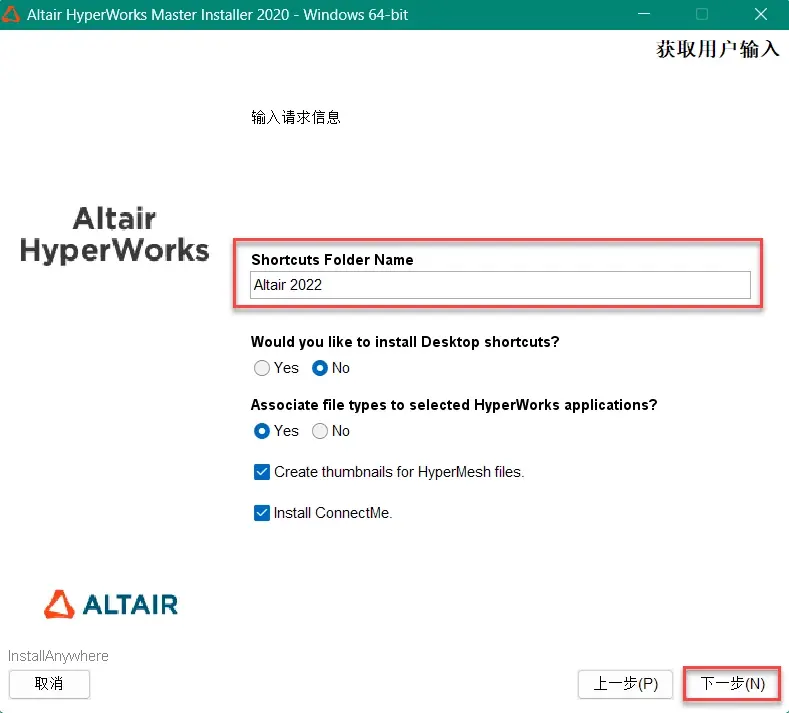The image size is (789, 713).
Task: Click the installer title bar text
Action: tap(217, 15)
